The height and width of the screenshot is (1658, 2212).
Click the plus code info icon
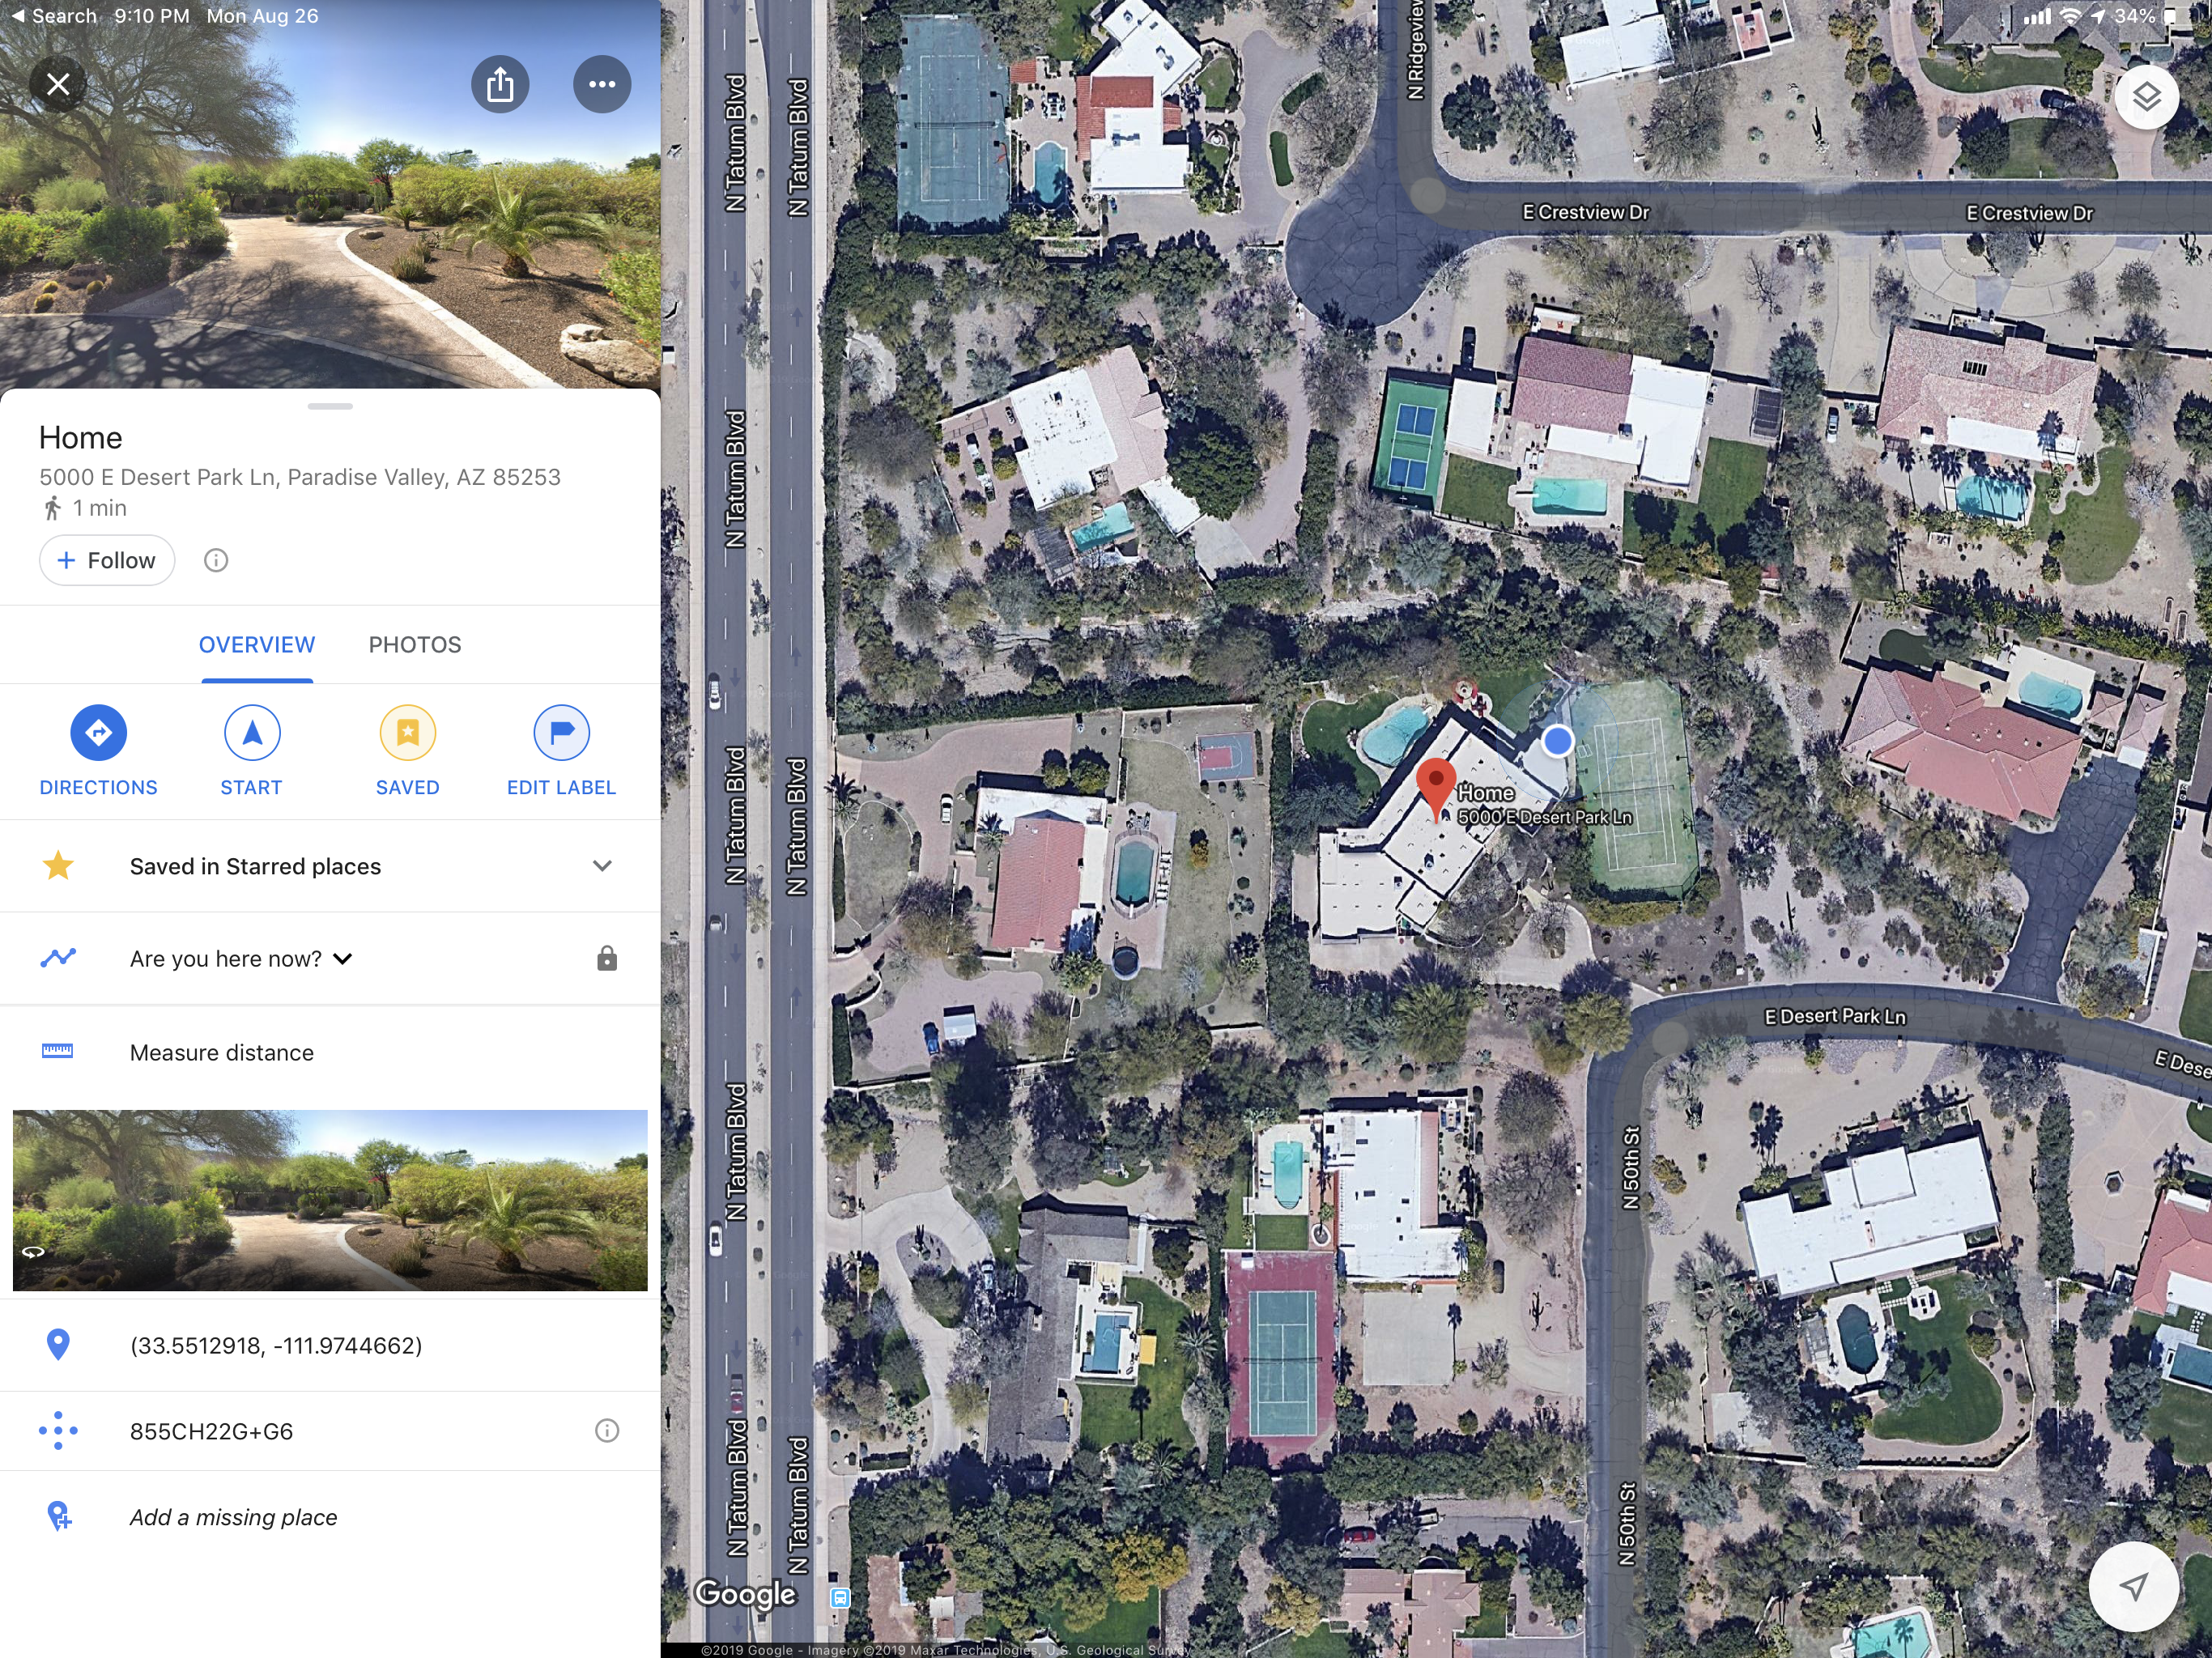click(607, 1431)
